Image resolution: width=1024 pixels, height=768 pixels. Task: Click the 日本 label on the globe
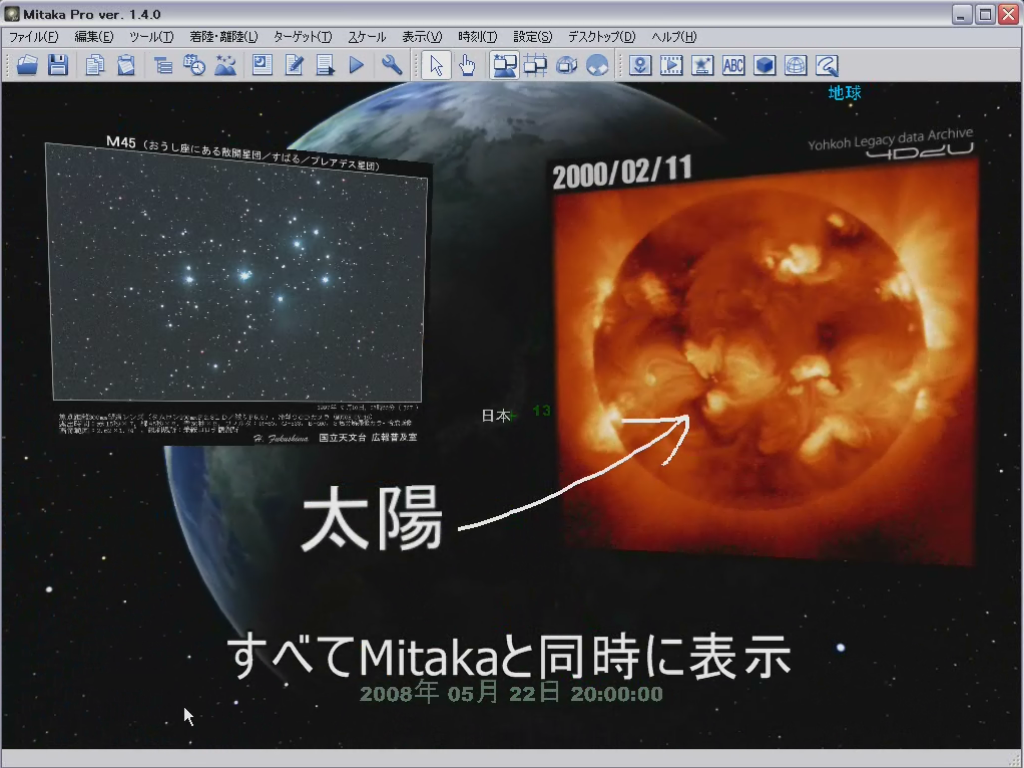tap(496, 415)
